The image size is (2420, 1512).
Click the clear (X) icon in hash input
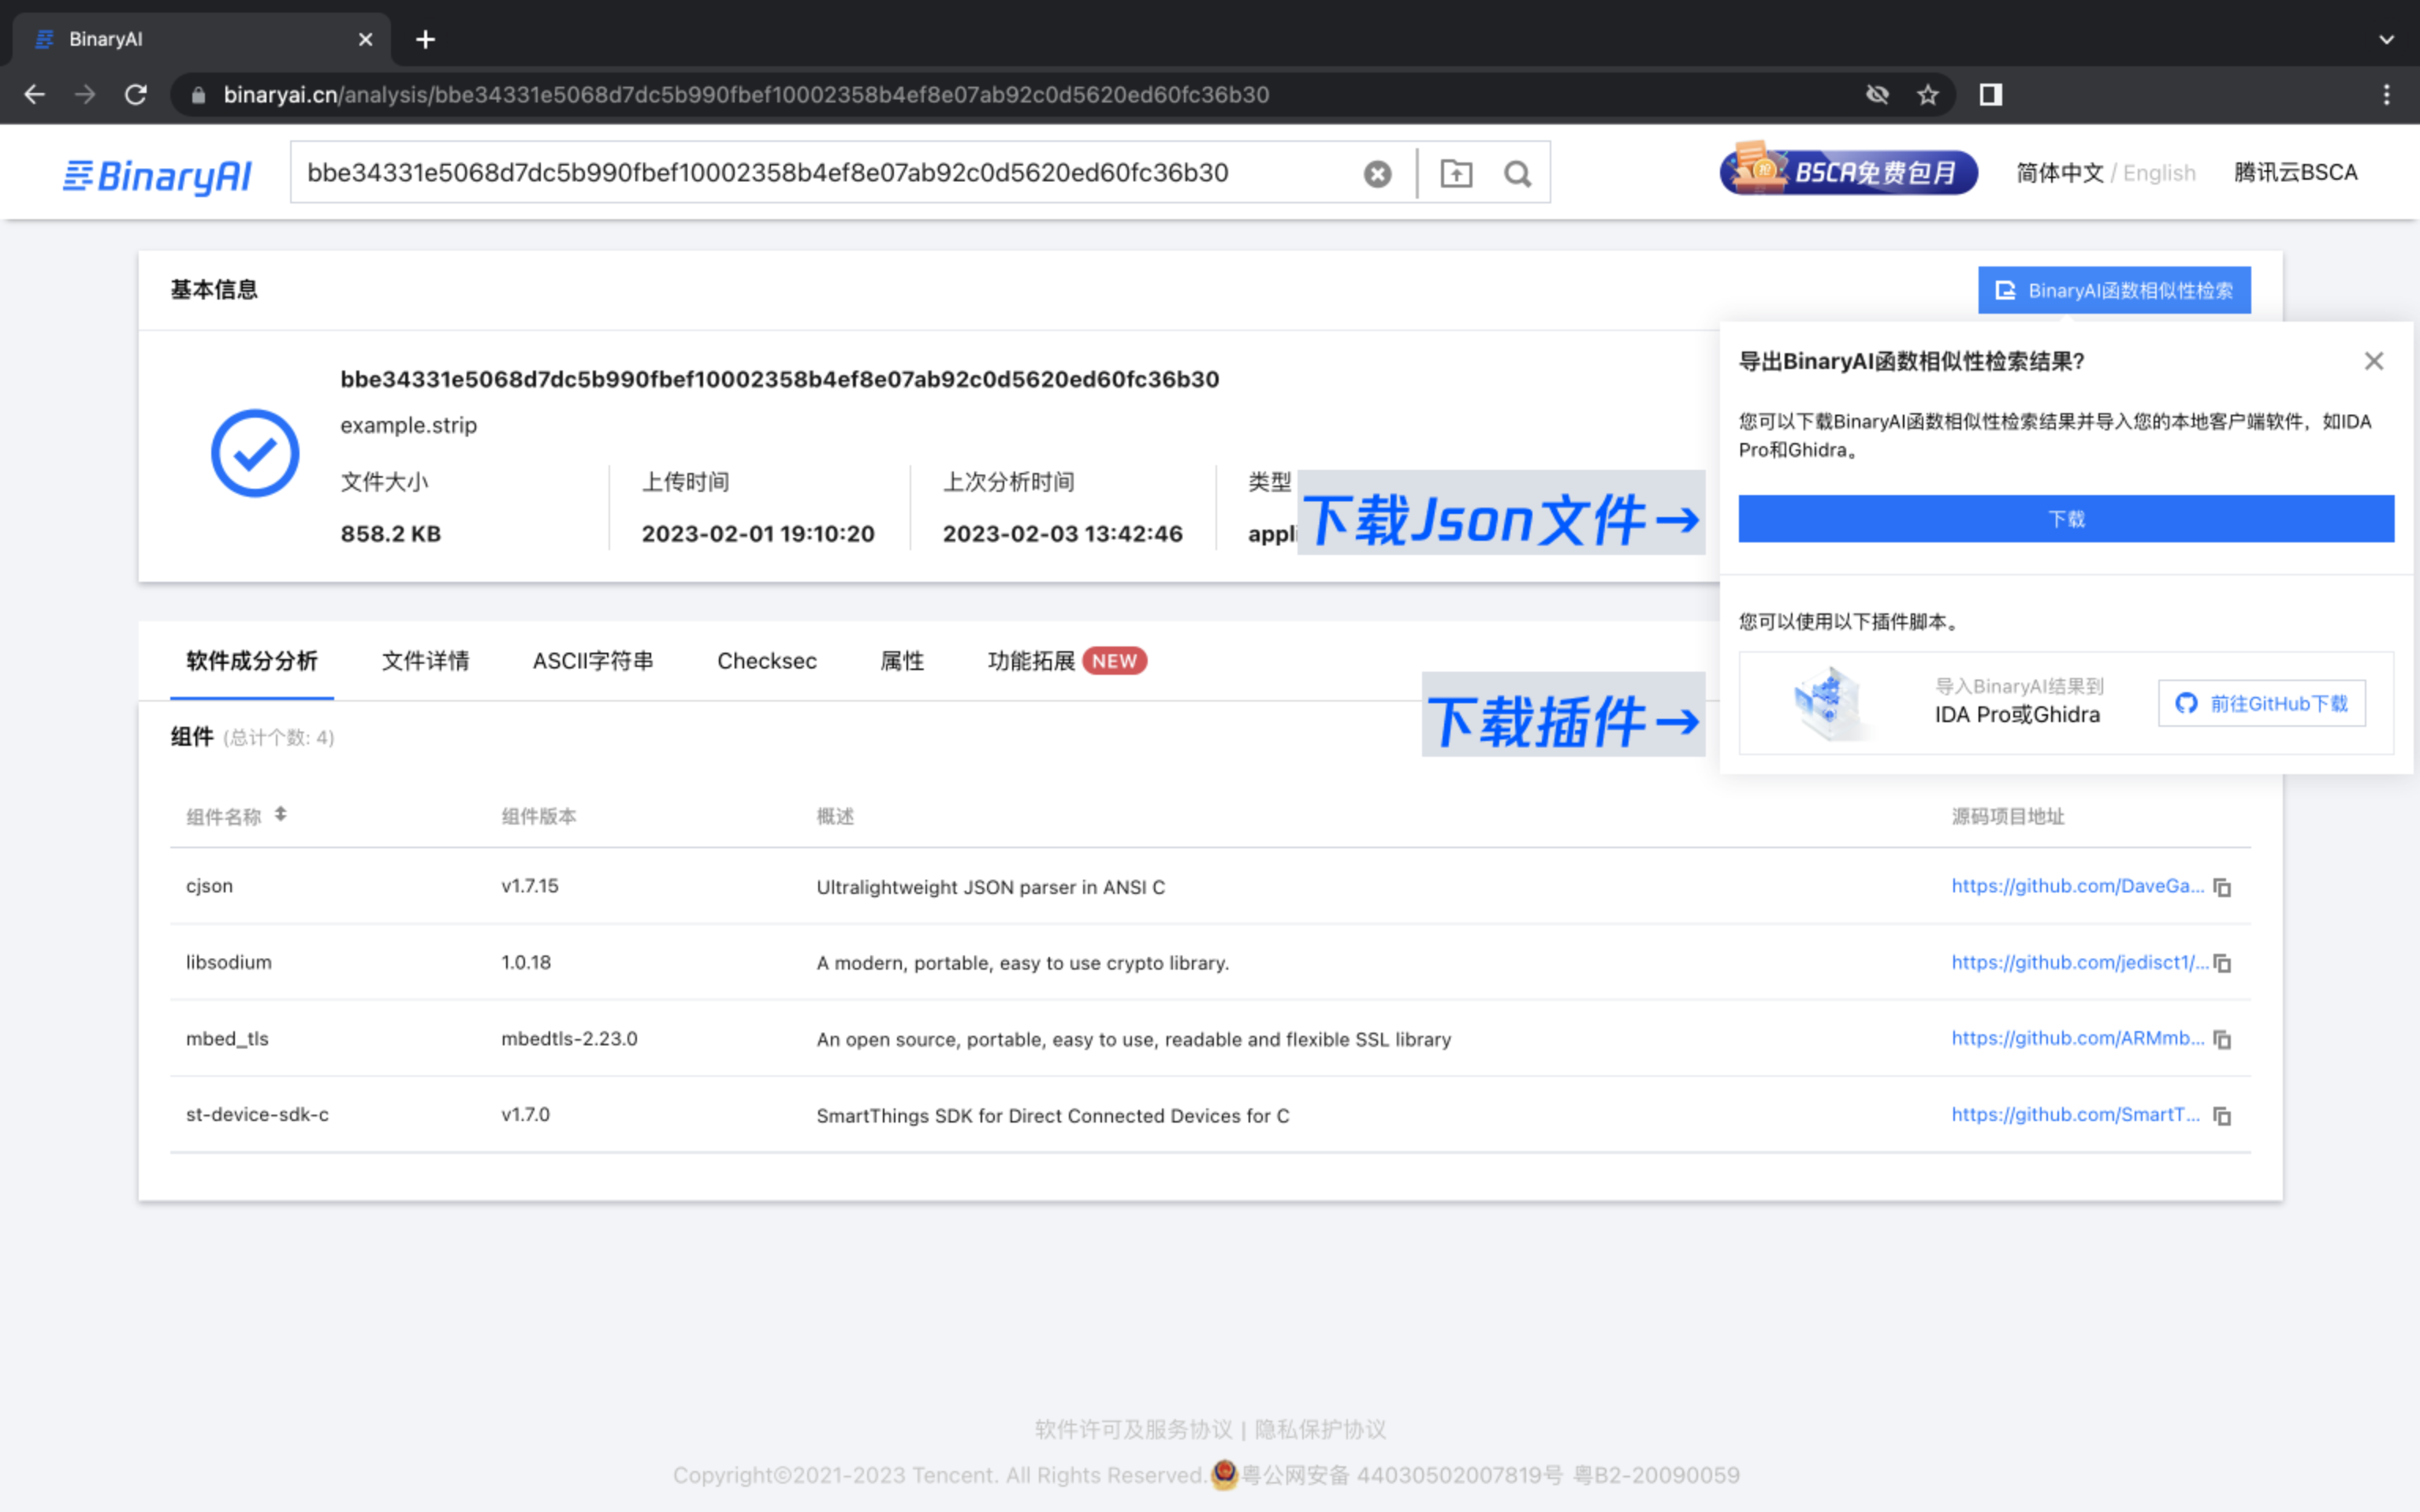point(1377,173)
